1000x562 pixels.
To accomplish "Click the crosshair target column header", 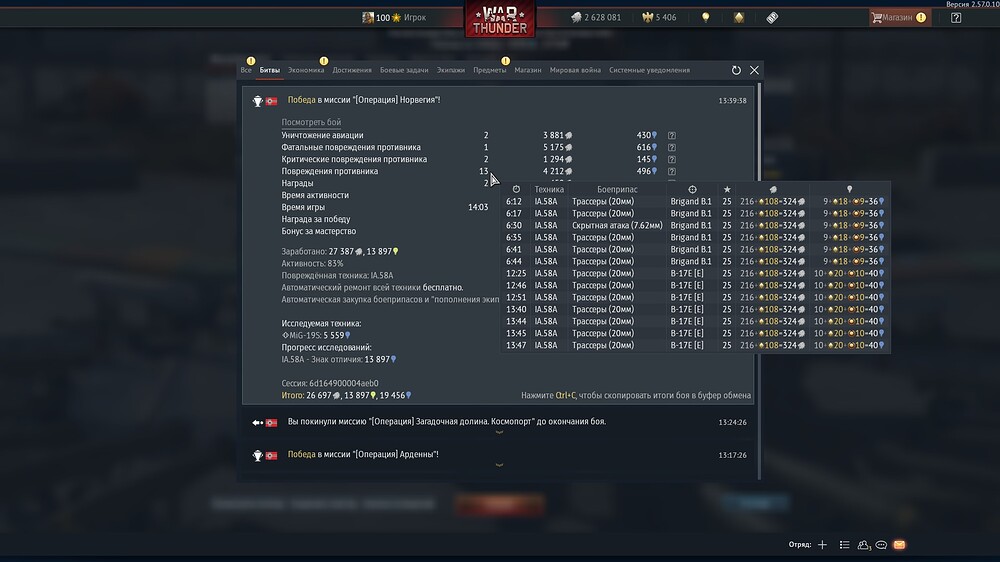I will [x=692, y=189].
